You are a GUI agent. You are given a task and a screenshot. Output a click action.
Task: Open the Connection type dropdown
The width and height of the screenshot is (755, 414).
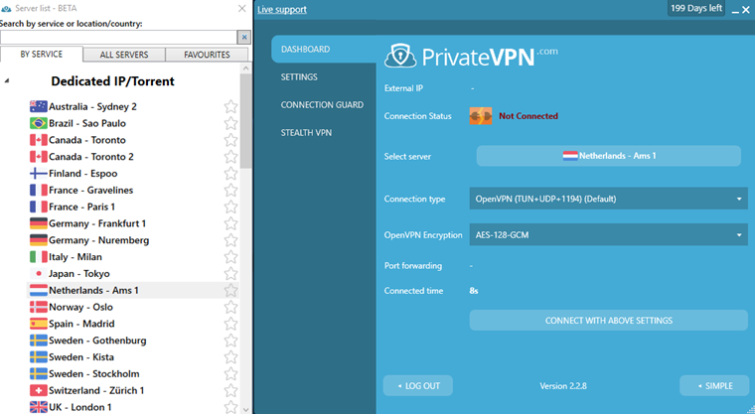[609, 199]
